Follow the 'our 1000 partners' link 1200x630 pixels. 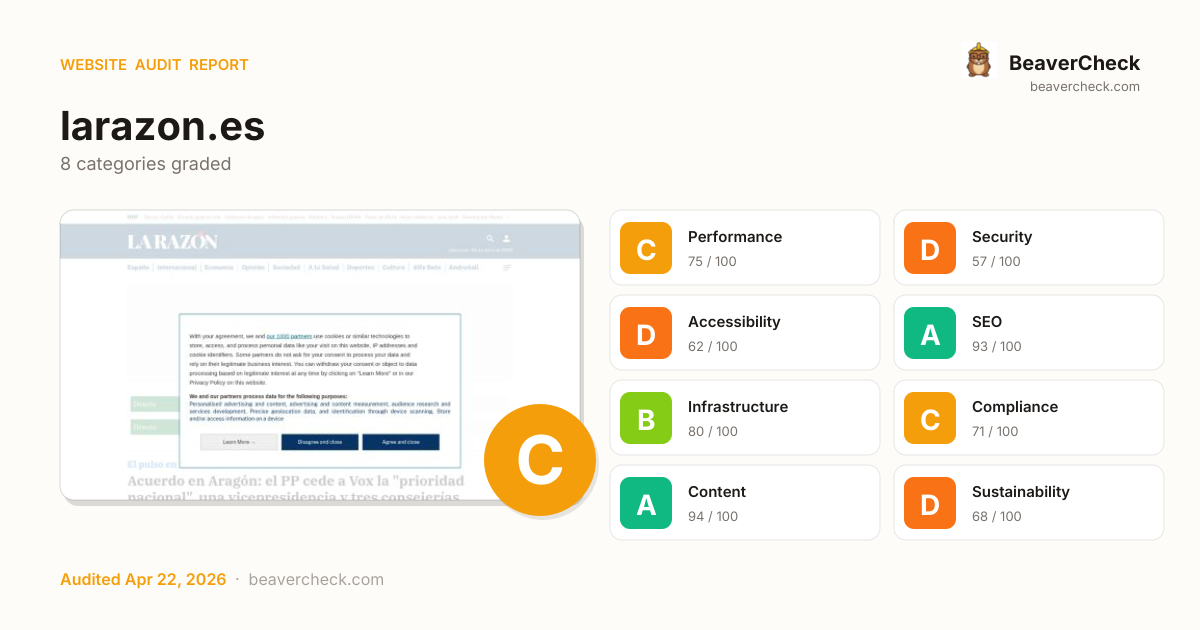pyautogui.click(x=289, y=337)
